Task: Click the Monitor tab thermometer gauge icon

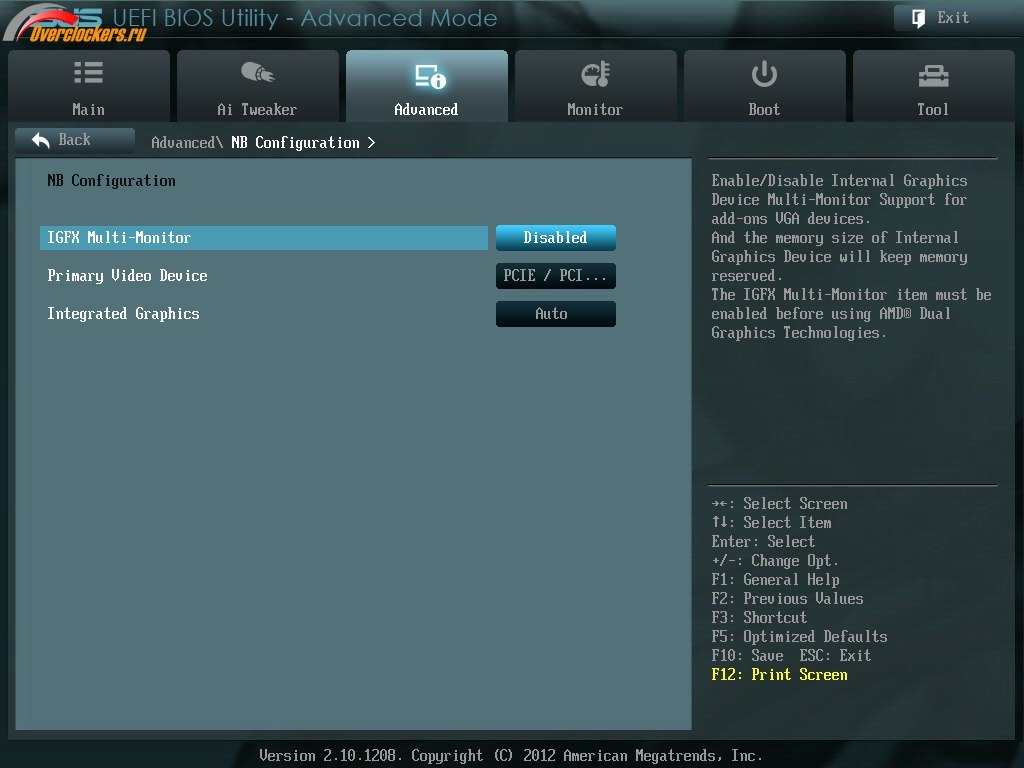Action: 596,74
